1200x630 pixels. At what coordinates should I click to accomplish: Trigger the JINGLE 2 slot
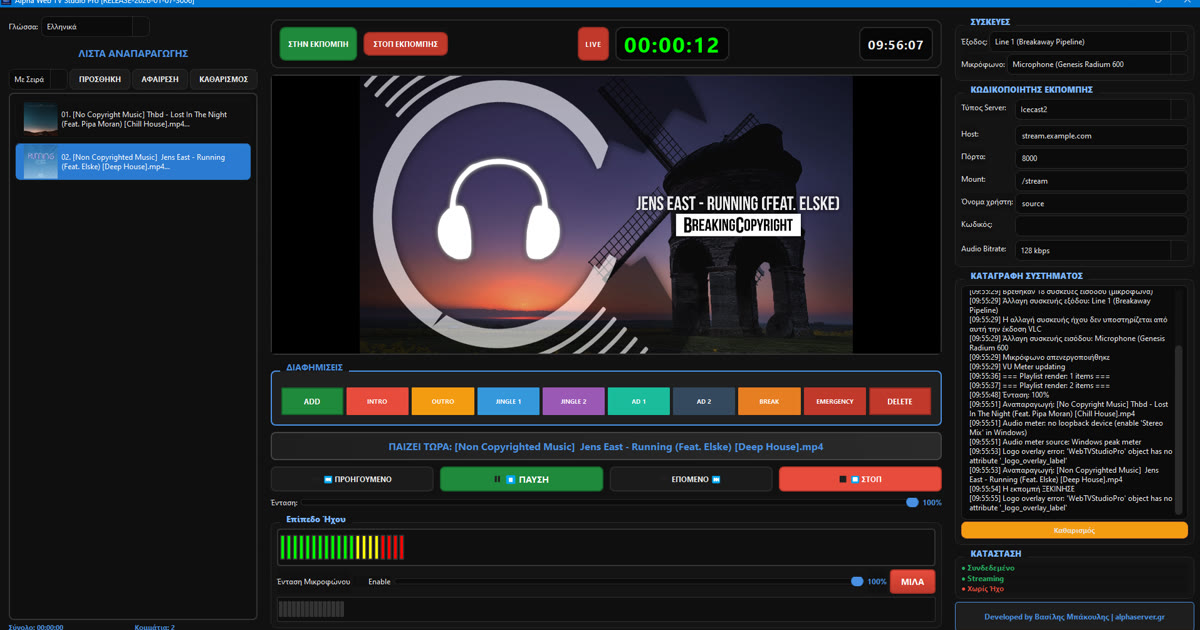click(573, 401)
